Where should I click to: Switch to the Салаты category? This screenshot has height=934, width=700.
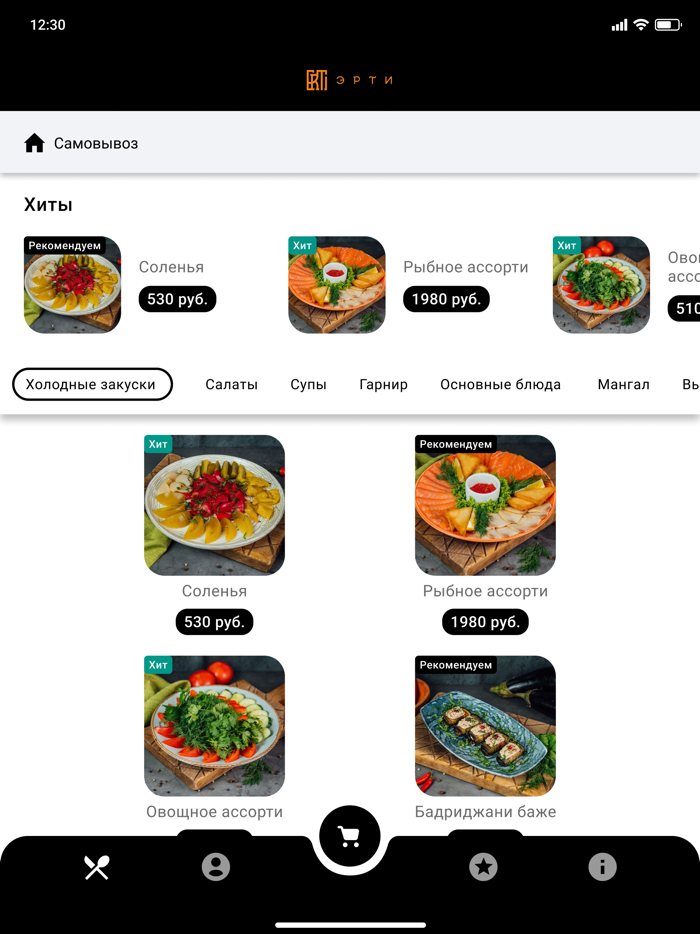[x=231, y=384]
